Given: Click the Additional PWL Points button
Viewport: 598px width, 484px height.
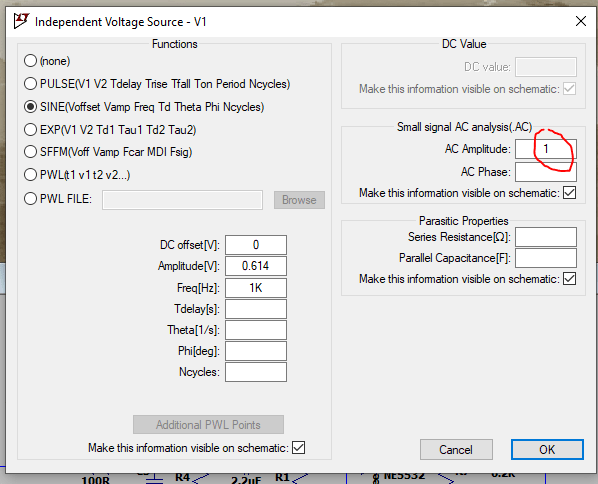Looking at the screenshot, I should coord(208,425).
